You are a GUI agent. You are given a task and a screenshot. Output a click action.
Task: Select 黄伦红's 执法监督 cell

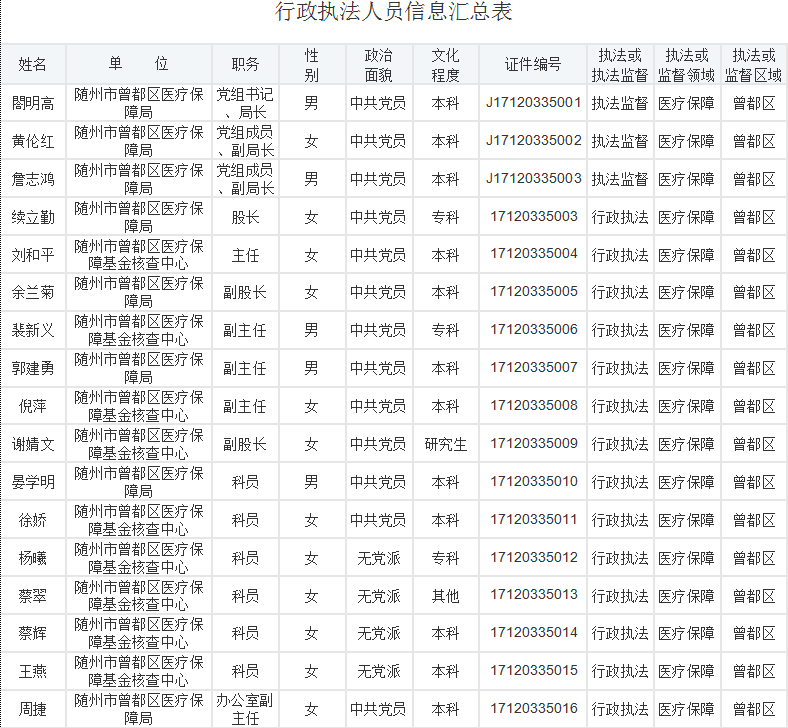click(620, 142)
